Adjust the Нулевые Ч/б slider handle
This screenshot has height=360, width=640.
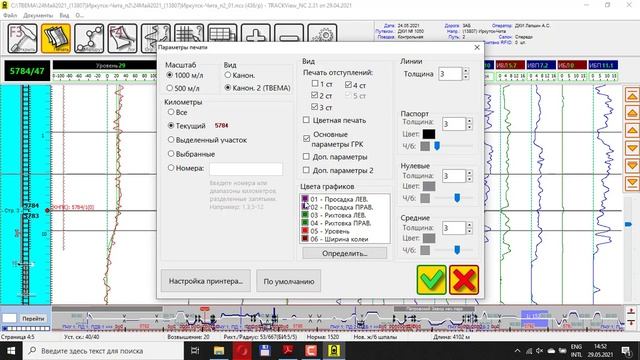457,198
